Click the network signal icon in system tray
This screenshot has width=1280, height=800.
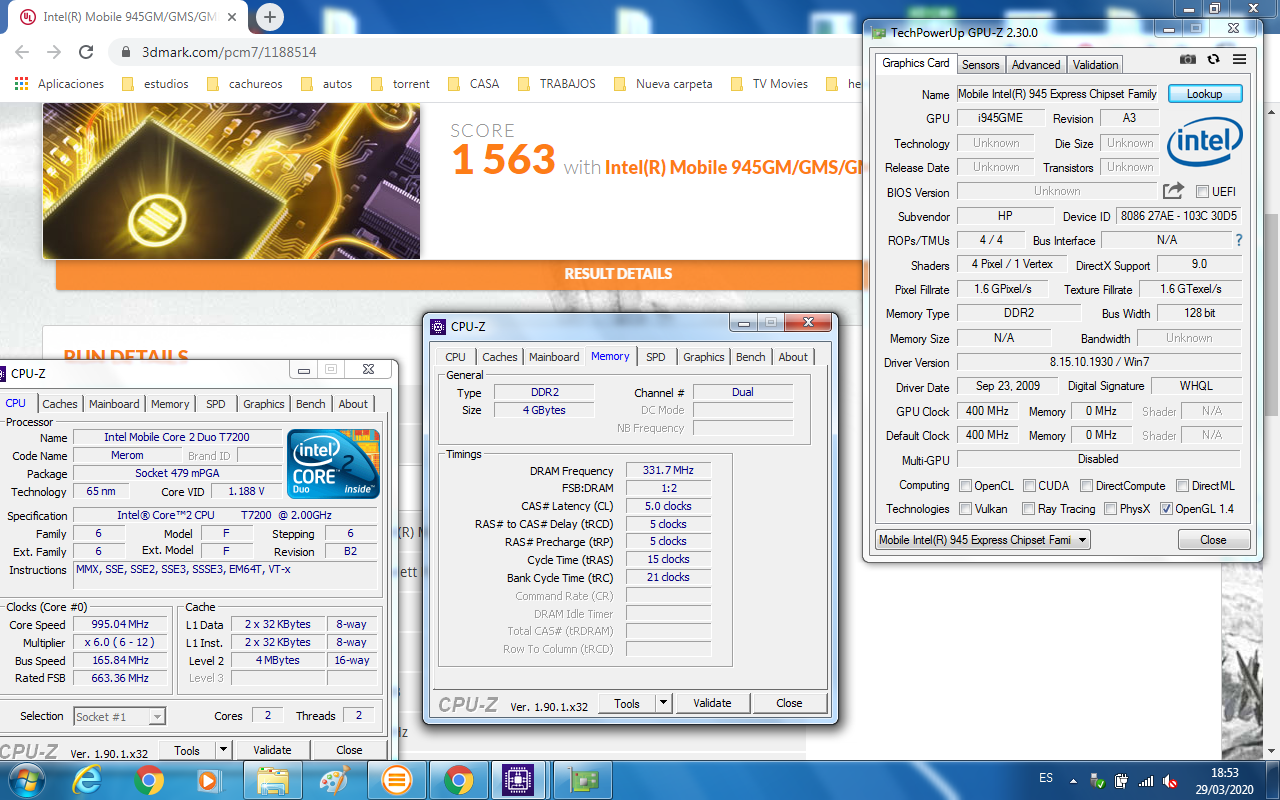point(1147,780)
